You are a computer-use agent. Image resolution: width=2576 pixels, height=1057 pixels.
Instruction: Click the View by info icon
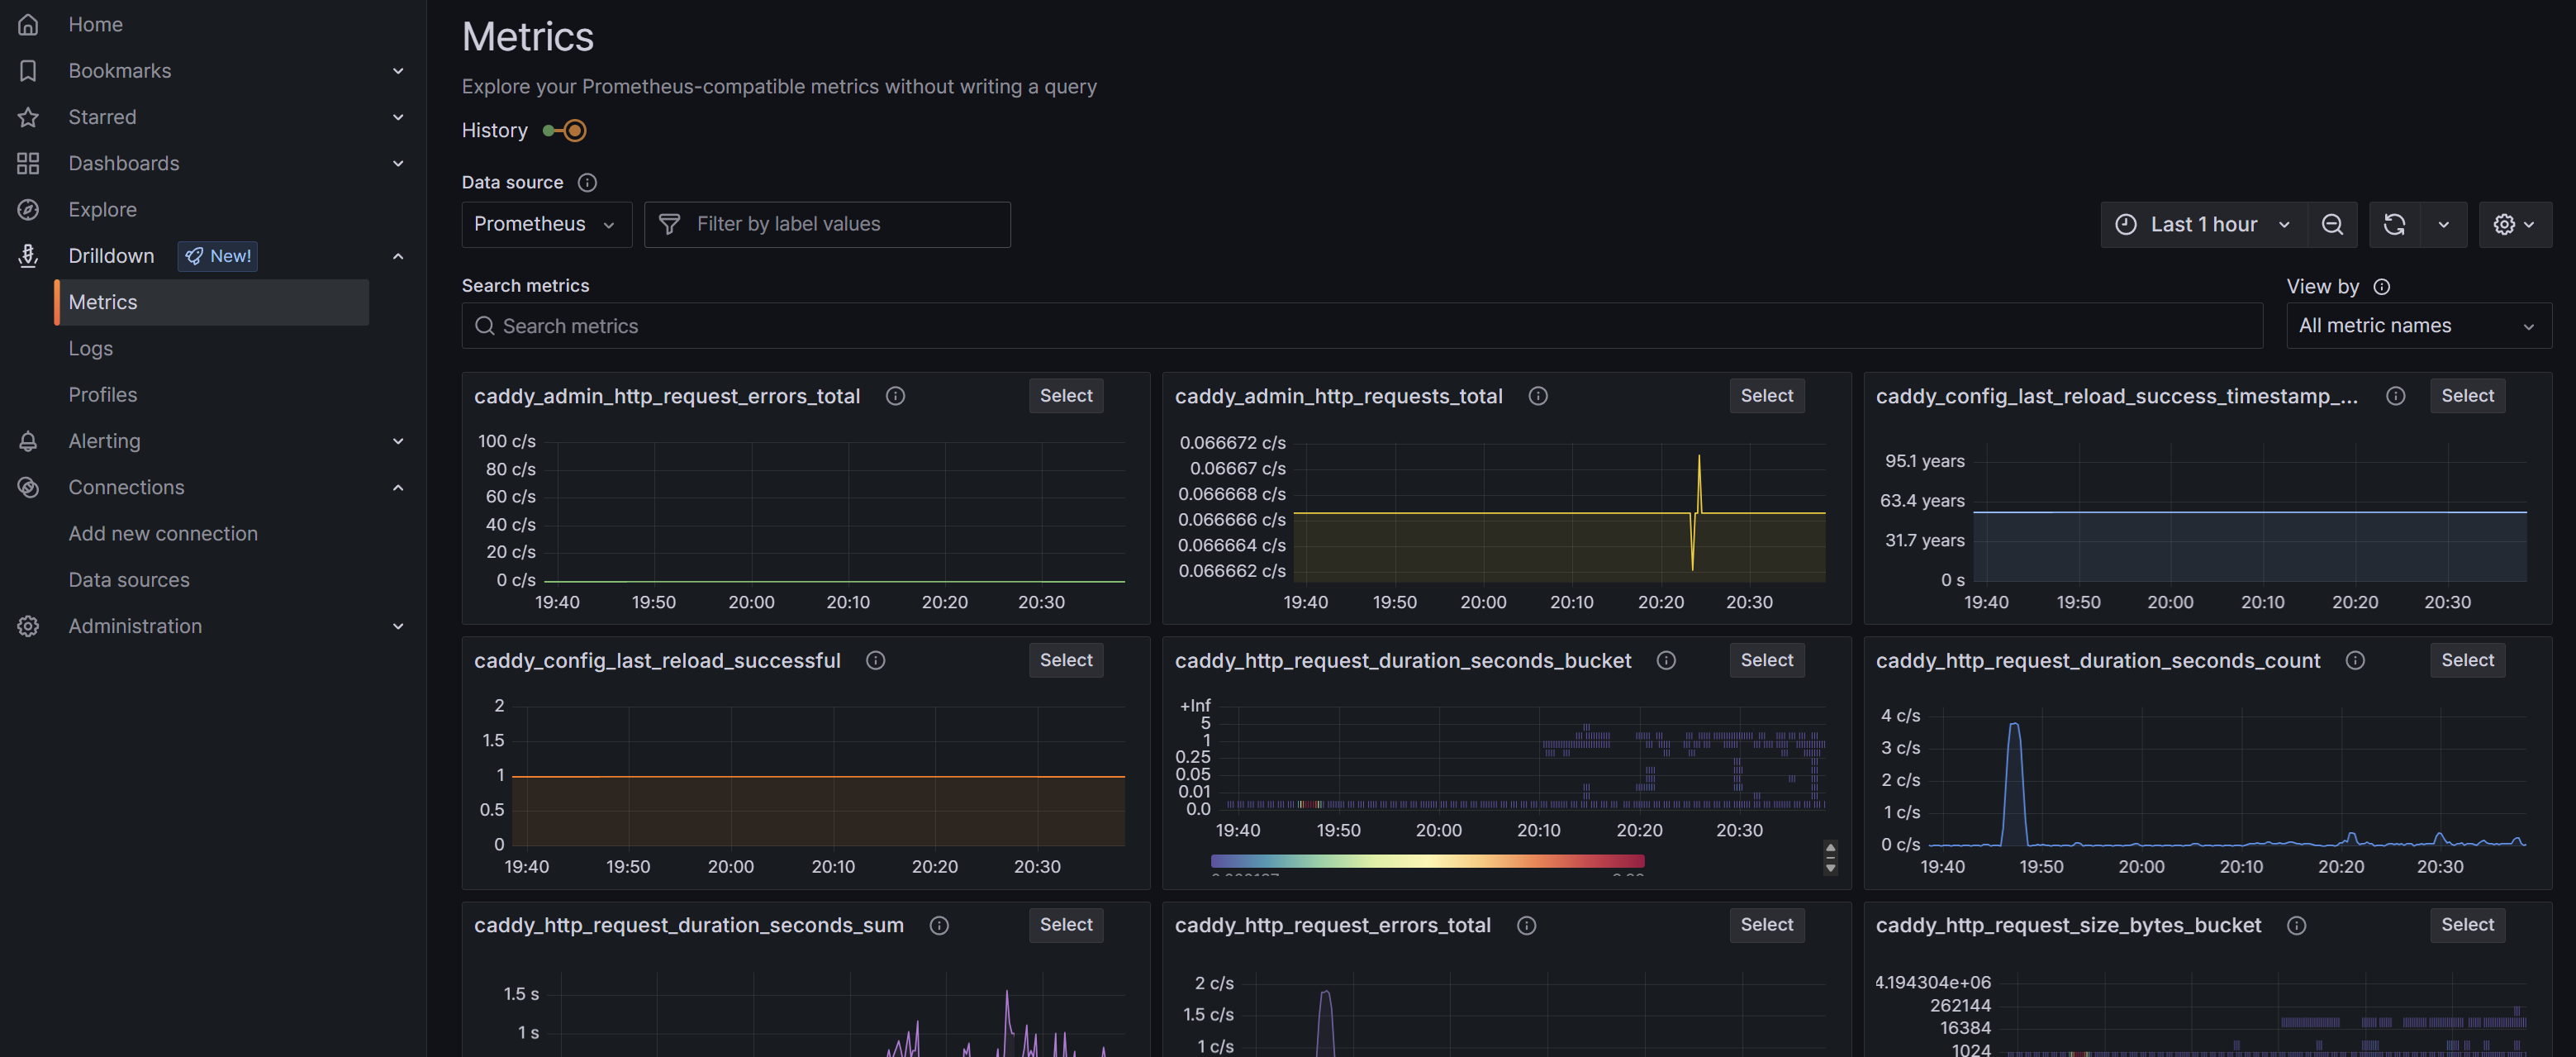coord(2382,287)
